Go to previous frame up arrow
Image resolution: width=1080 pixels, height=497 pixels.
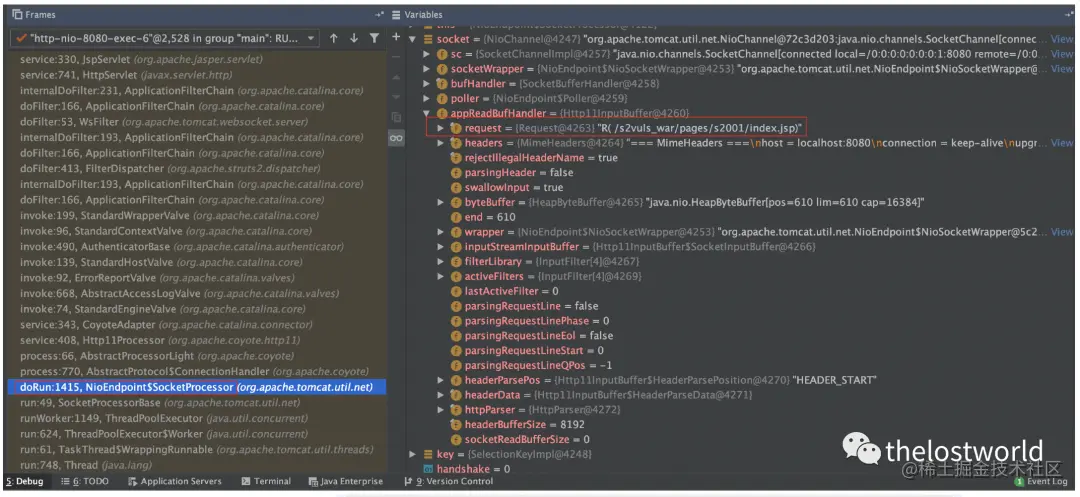(333, 39)
